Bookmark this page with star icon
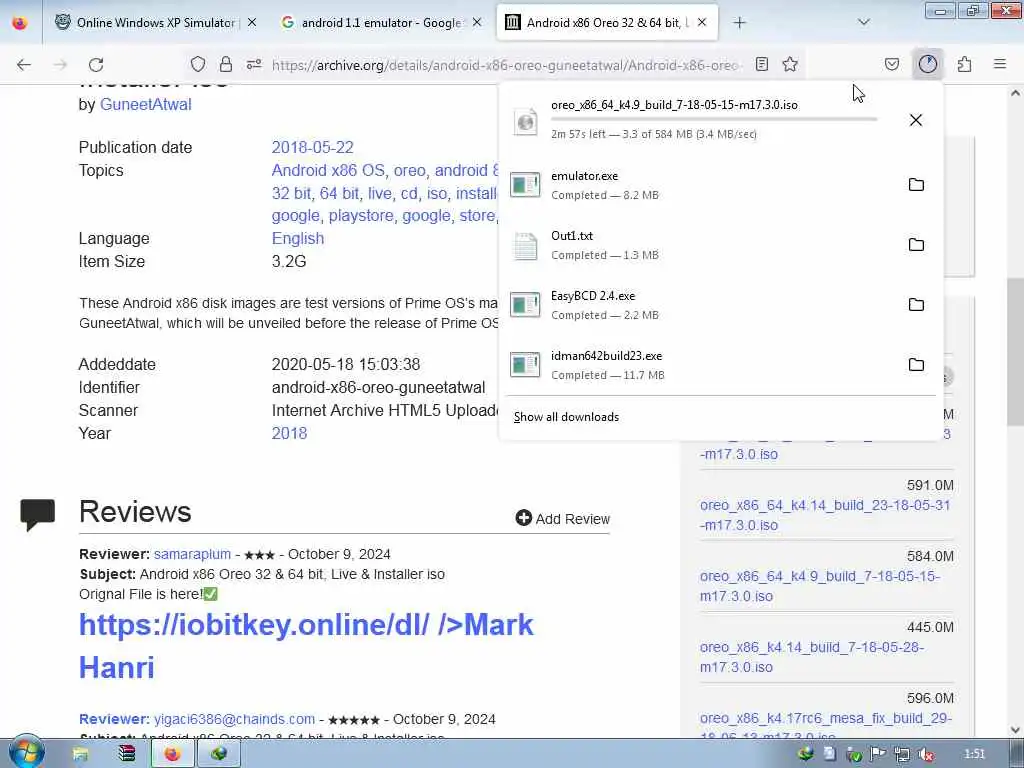This screenshot has width=1024, height=768. tap(790, 64)
